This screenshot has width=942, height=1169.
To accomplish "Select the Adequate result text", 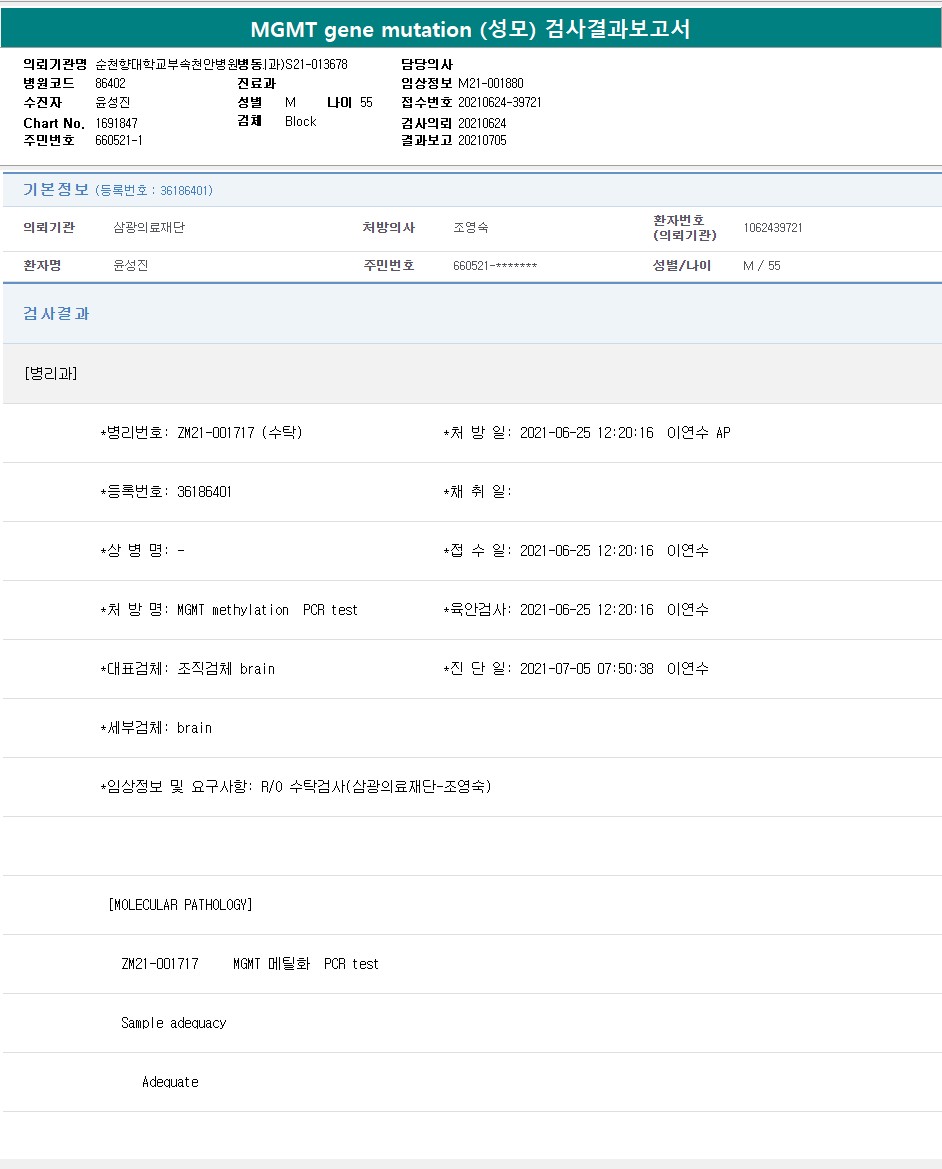I will pyautogui.click(x=170, y=1082).
